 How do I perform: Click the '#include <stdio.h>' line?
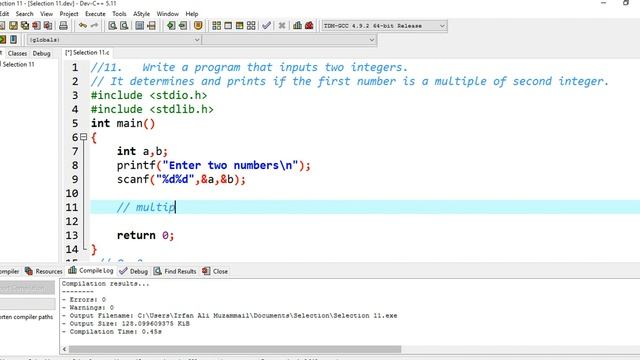click(x=149, y=95)
